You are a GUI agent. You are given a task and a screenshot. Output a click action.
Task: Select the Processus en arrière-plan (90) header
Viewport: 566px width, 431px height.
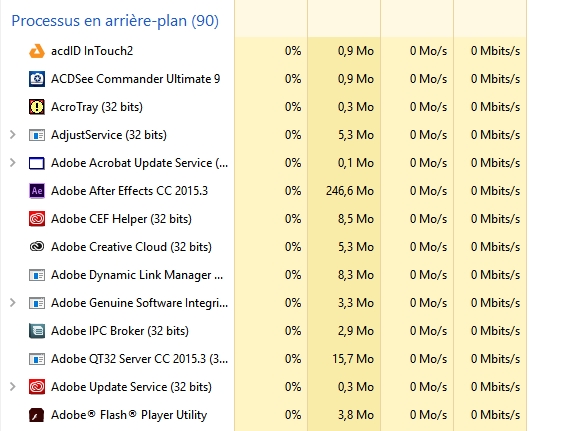(115, 21)
